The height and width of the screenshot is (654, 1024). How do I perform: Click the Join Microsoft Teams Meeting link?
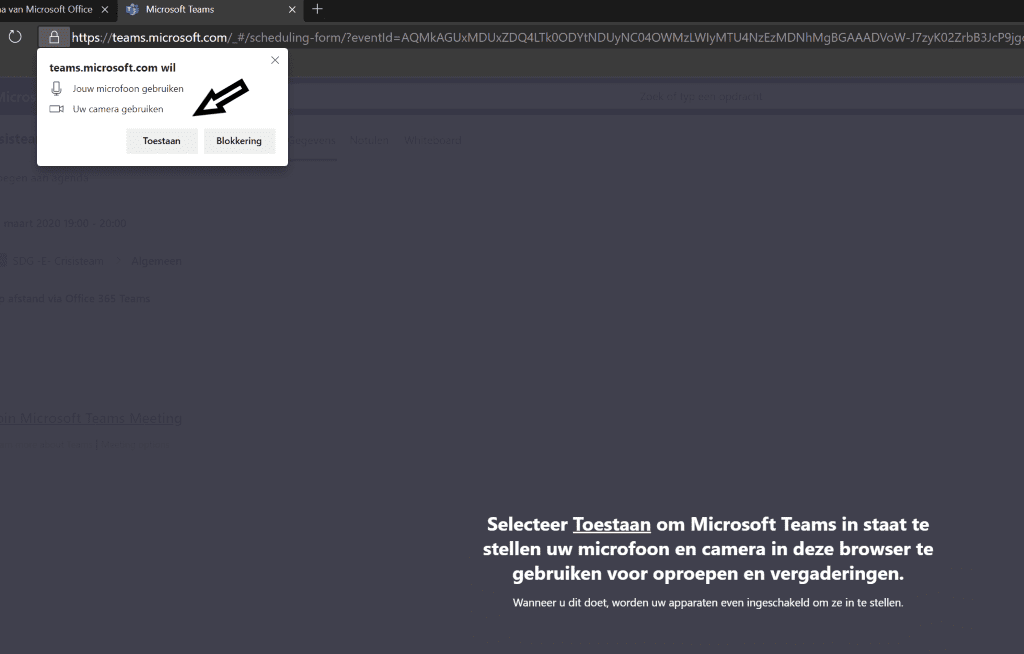click(91, 418)
